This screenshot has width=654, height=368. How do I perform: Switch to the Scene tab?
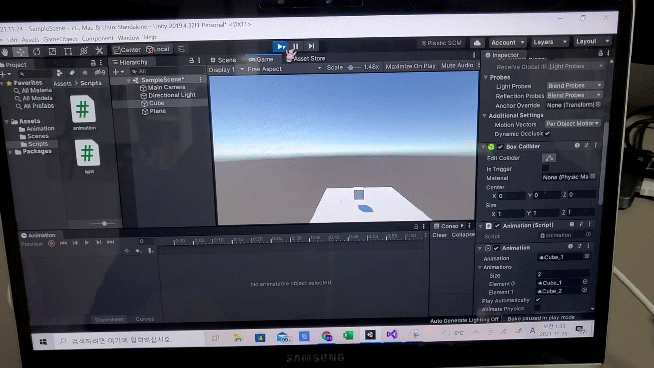click(x=223, y=60)
